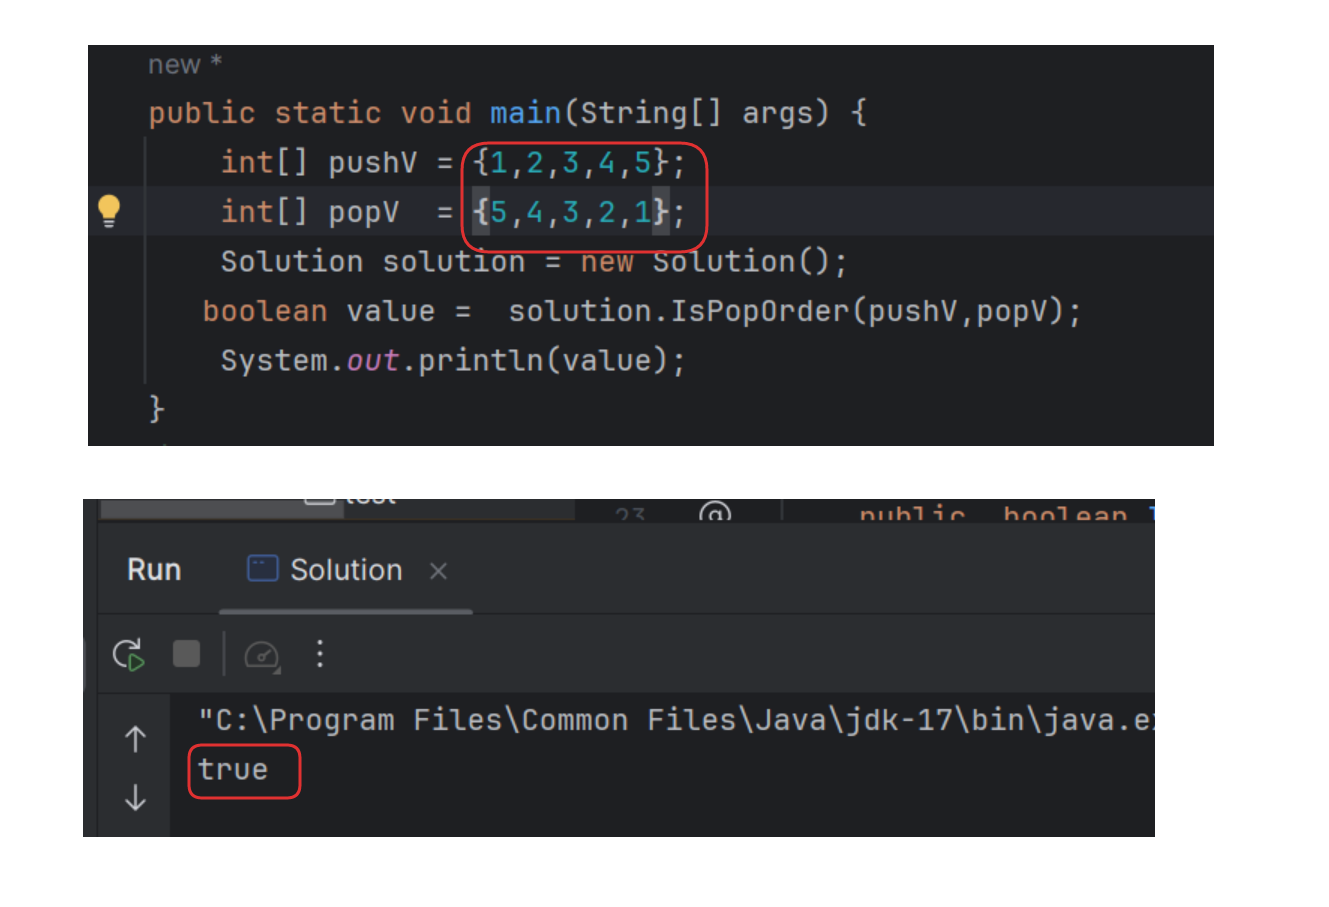Click the {1,2,3,4,5} array literal
Image resolution: width=1329 pixels, height=907 pixels.
[x=570, y=162]
